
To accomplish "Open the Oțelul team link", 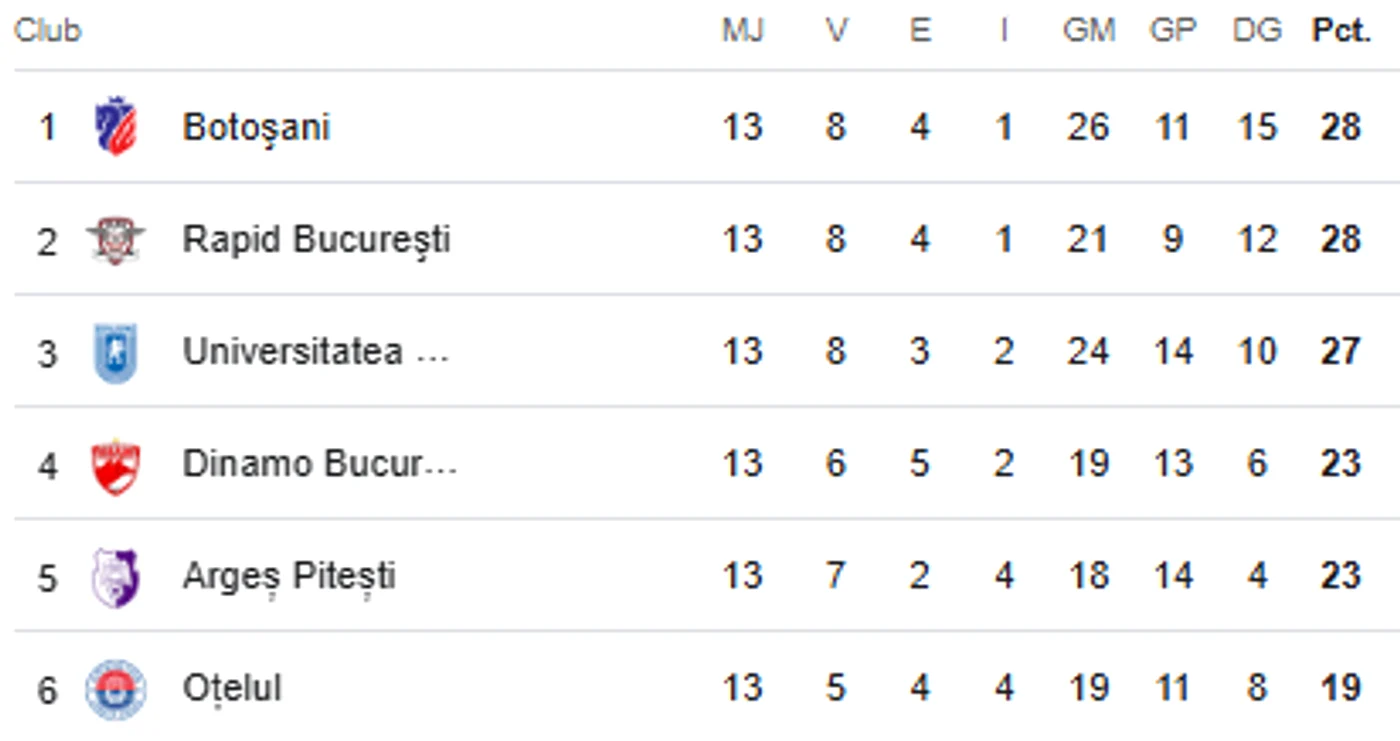I will point(232,689).
